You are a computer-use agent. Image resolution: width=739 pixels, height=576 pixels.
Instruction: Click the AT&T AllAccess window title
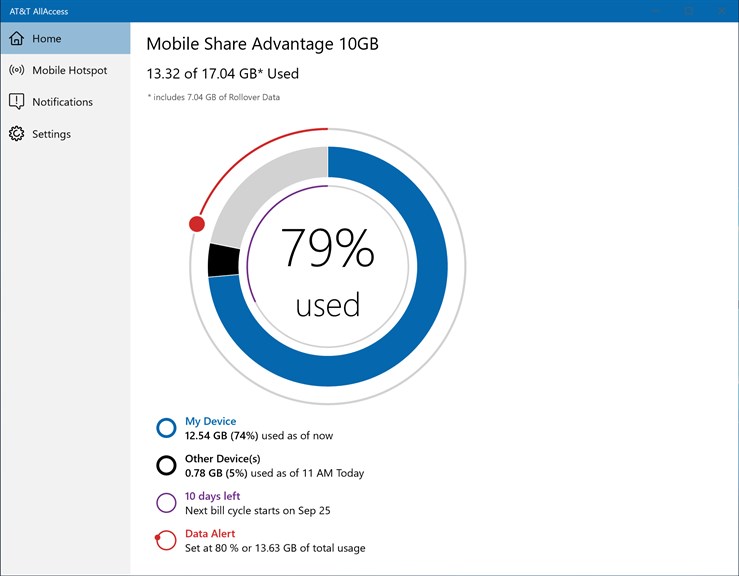click(x=39, y=11)
